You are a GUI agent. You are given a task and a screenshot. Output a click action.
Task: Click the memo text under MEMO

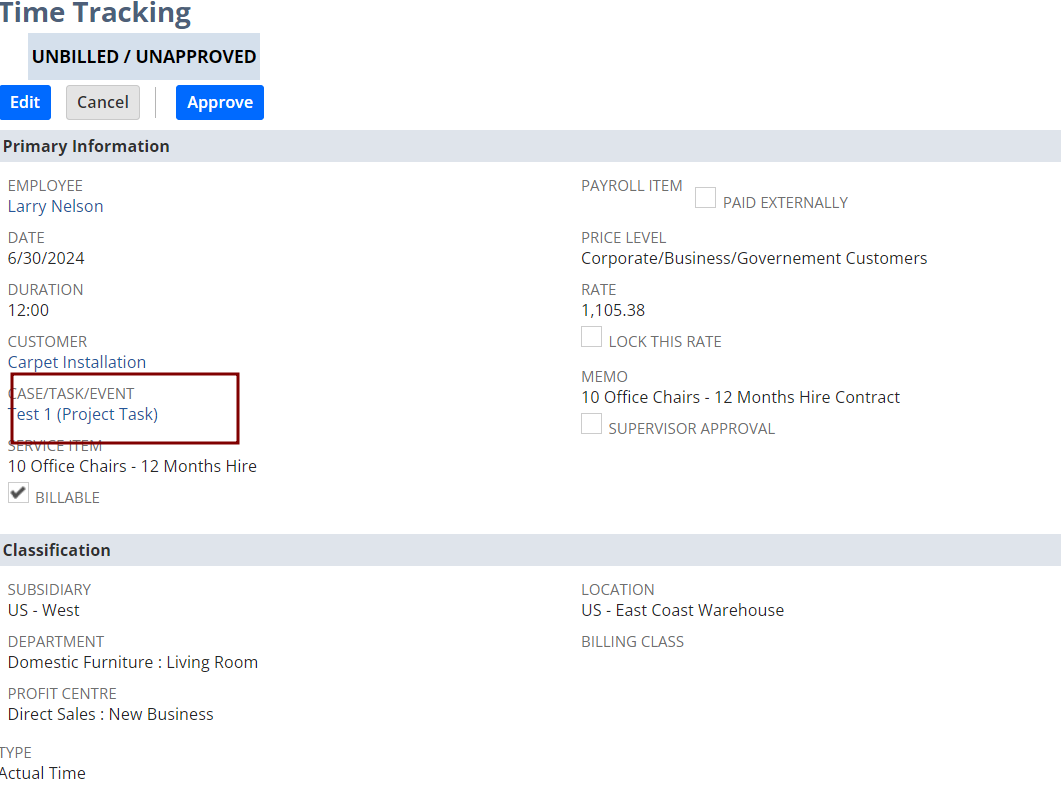[740, 397]
